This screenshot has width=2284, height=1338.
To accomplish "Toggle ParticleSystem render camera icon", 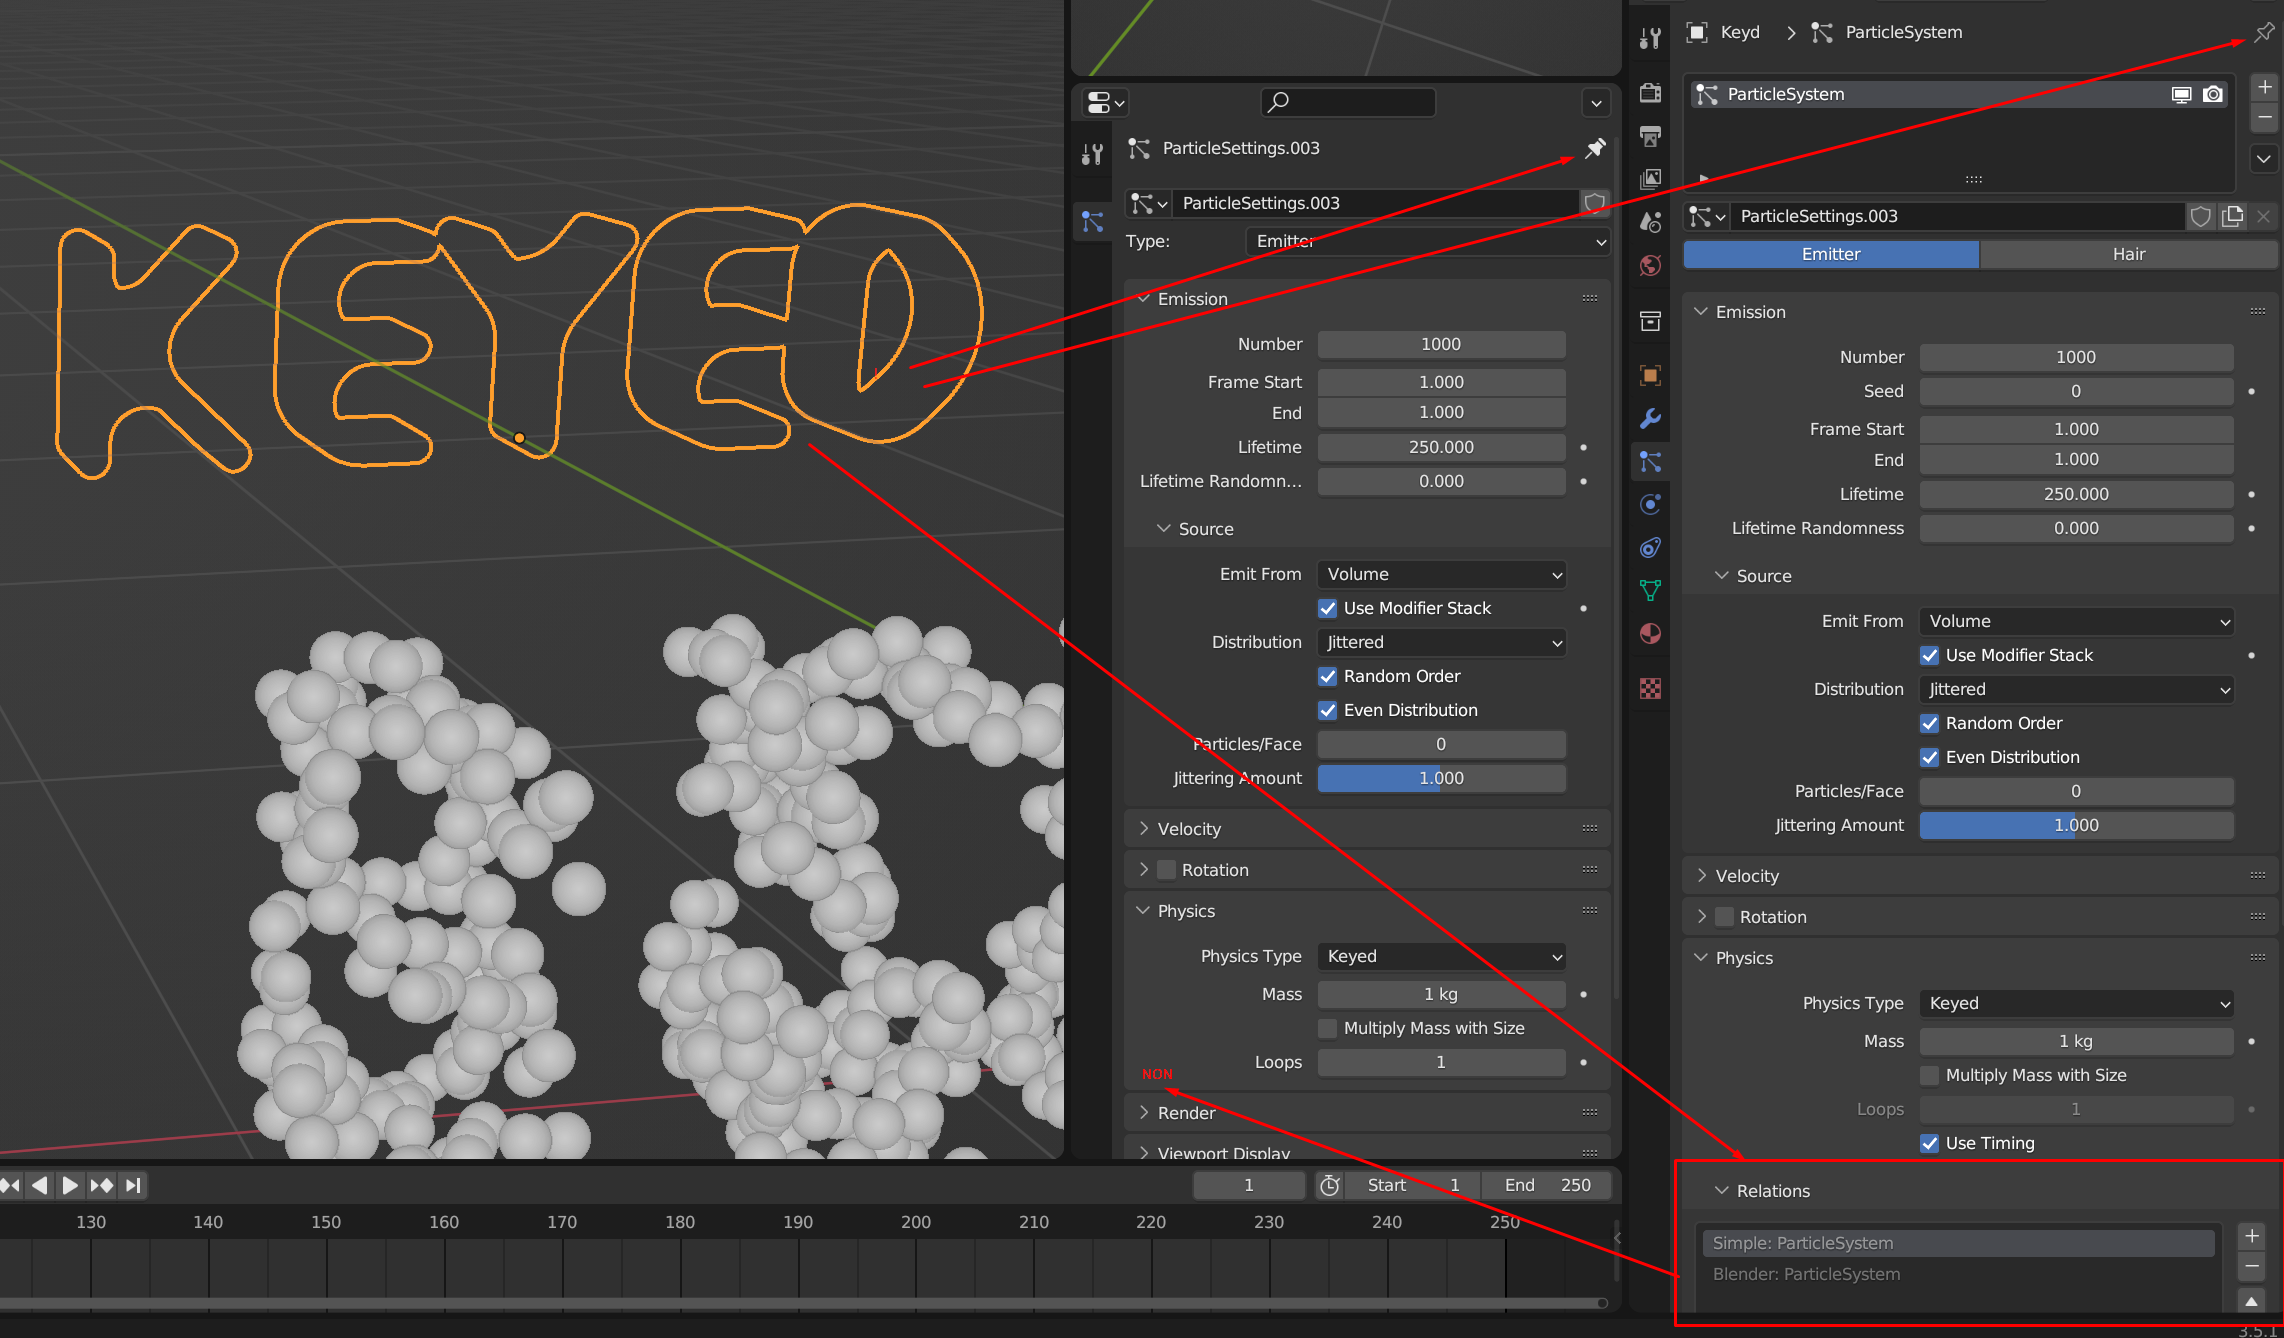I will (x=2213, y=94).
